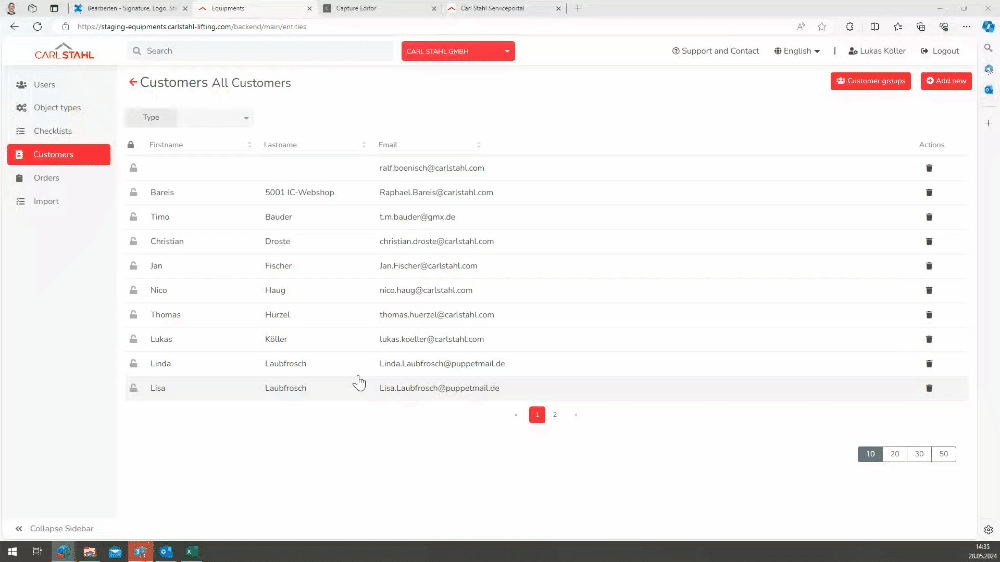Open the English language dropdown
Screen dimensions: 1000x562
click(797, 51)
